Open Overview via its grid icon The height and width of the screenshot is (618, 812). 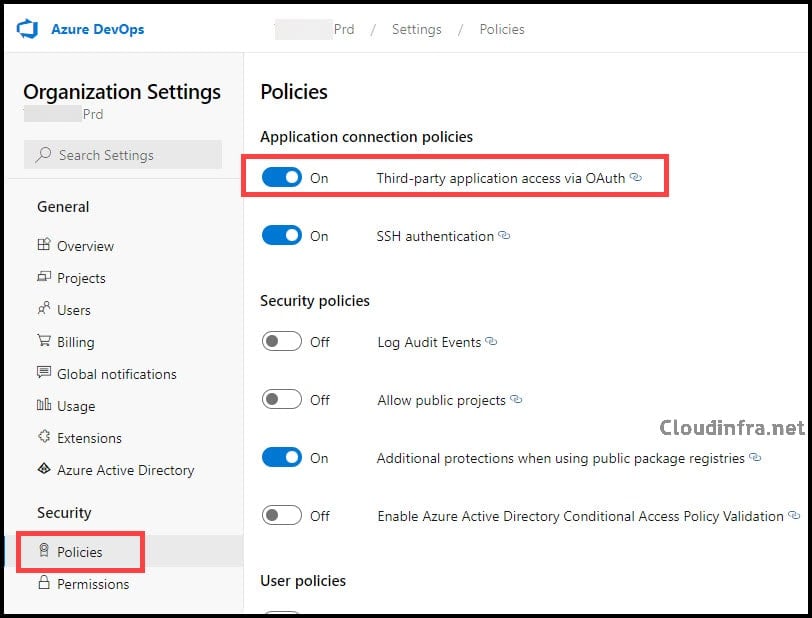pos(44,245)
